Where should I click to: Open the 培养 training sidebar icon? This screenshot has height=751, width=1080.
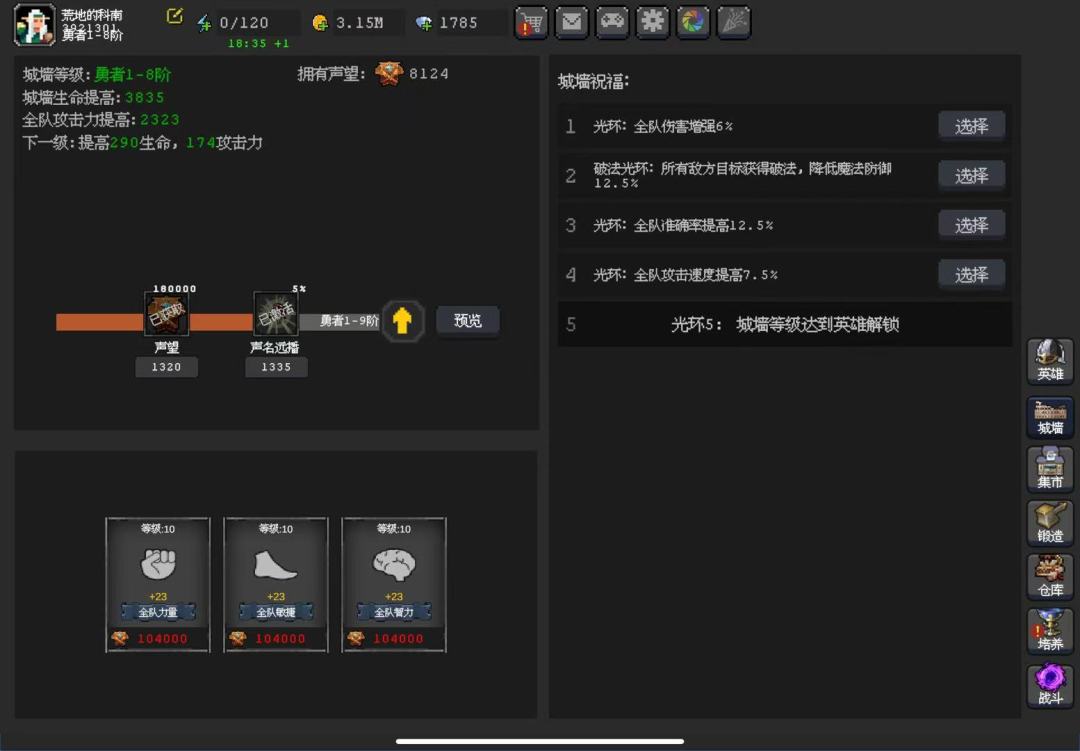coord(1050,631)
